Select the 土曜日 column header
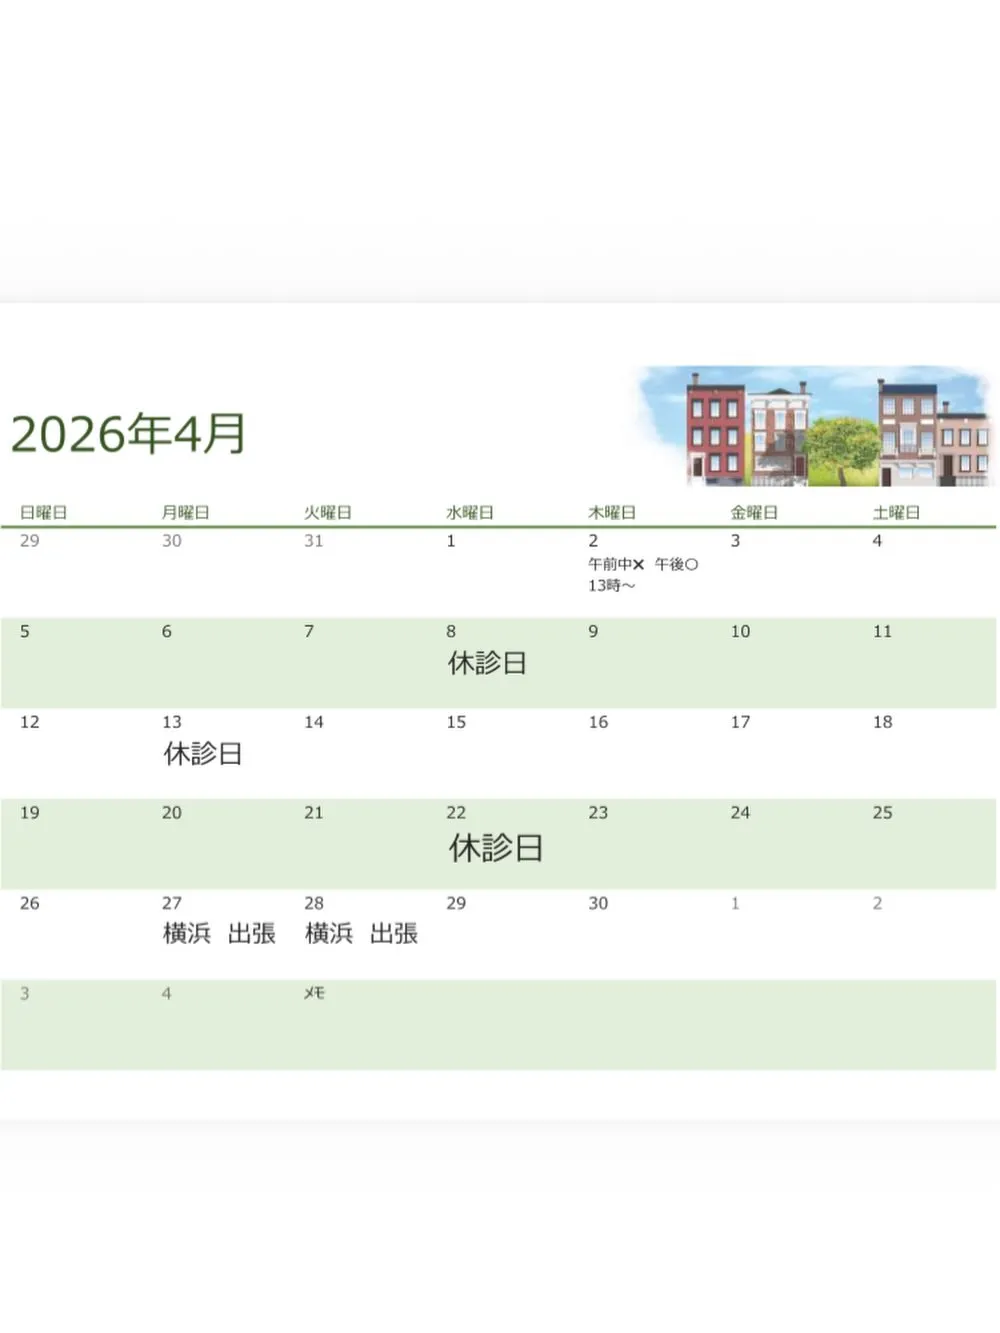 (x=896, y=512)
